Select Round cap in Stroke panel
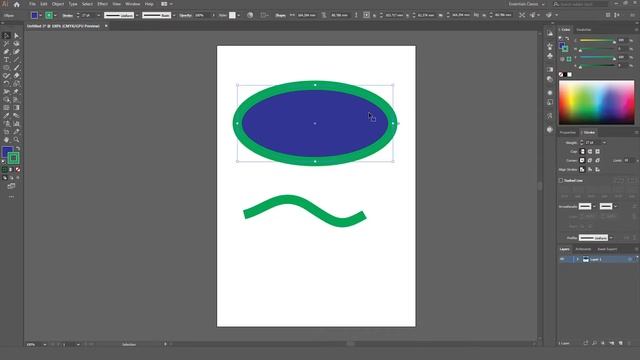This screenshot has height=360, width=640. coord(590,151)
